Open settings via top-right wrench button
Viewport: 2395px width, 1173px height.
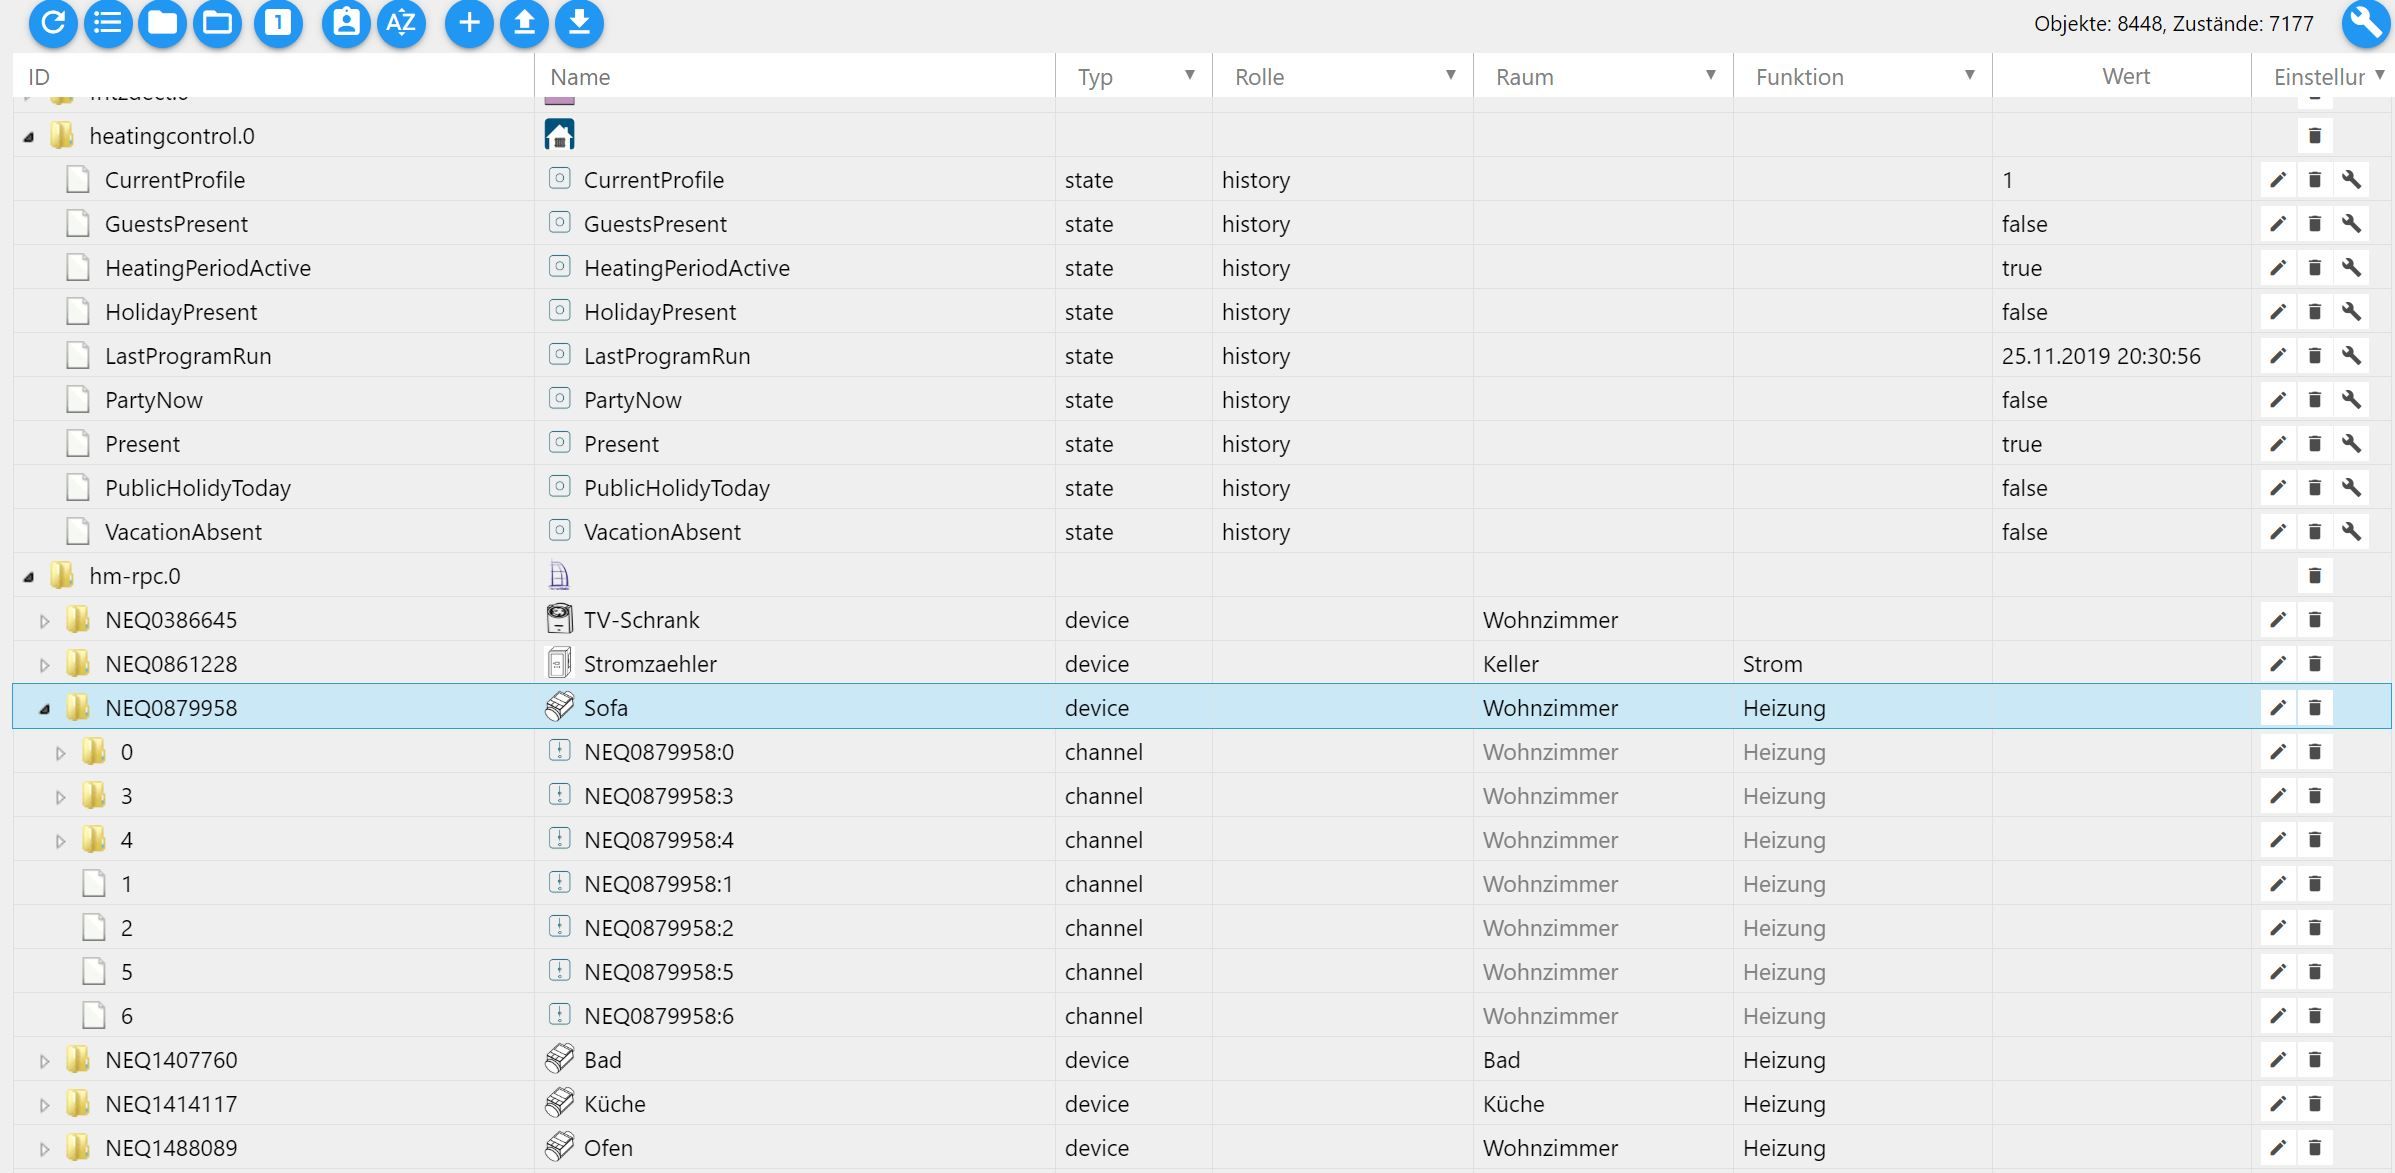(x=2366, y=23)
